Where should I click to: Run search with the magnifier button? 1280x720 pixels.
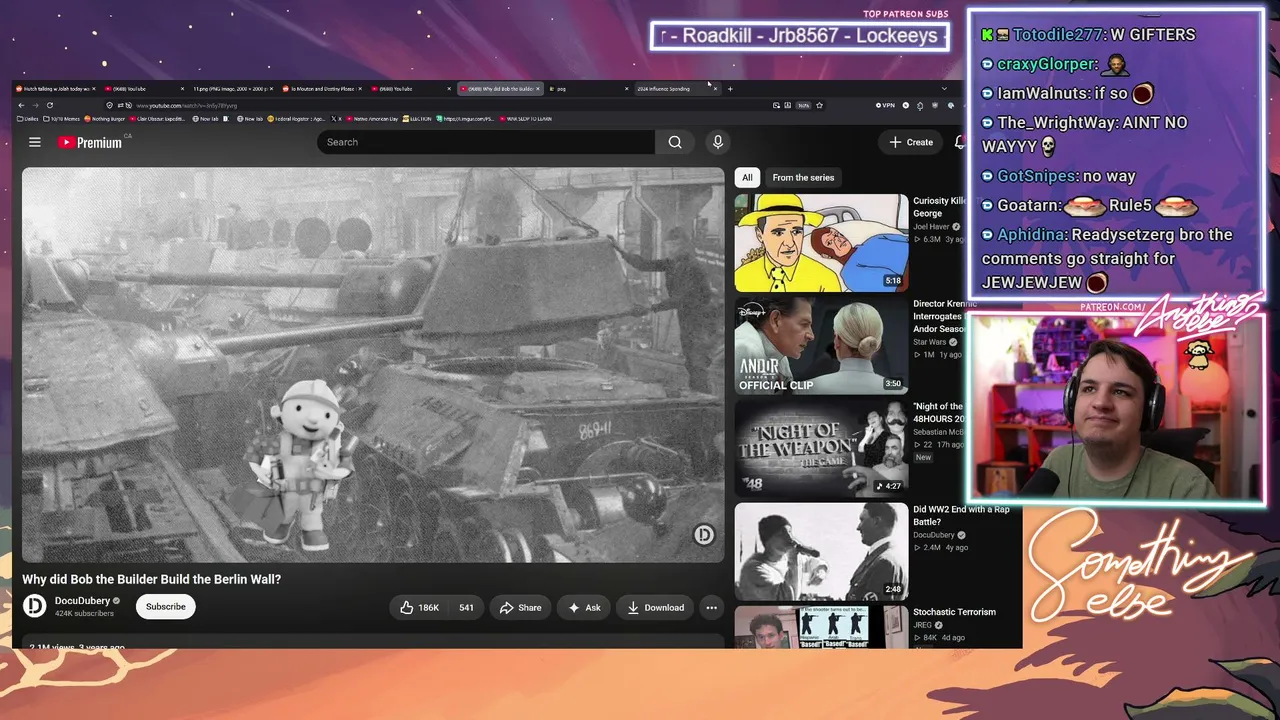675,142
